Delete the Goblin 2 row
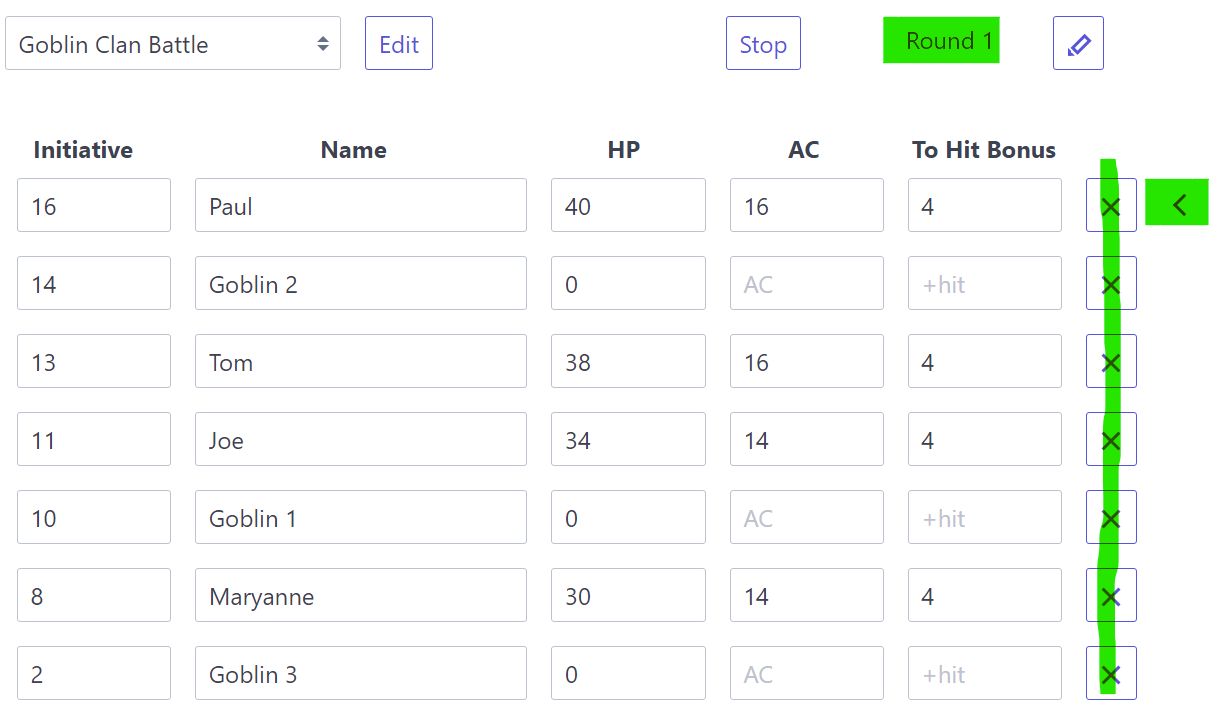The width and height of the screenshot is (1213, 714). (1110, 284)
